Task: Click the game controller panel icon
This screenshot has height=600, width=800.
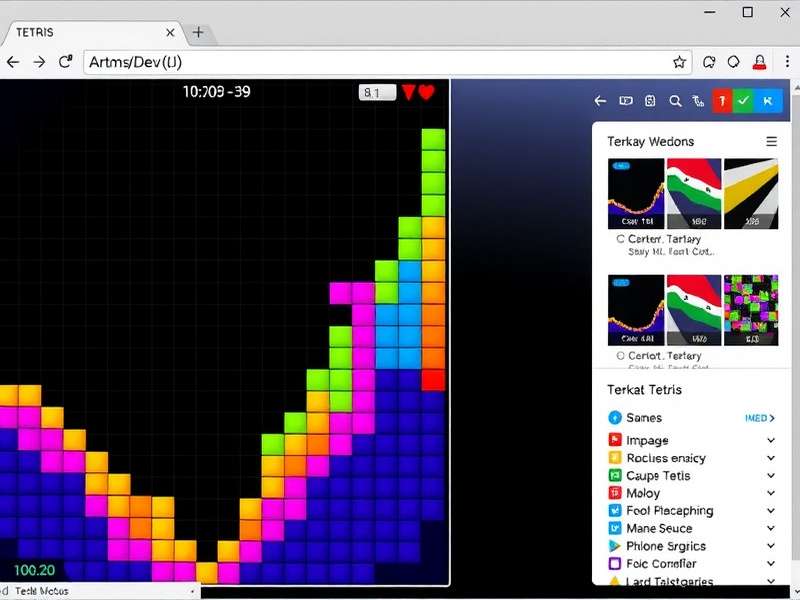Action: point(626,101)
